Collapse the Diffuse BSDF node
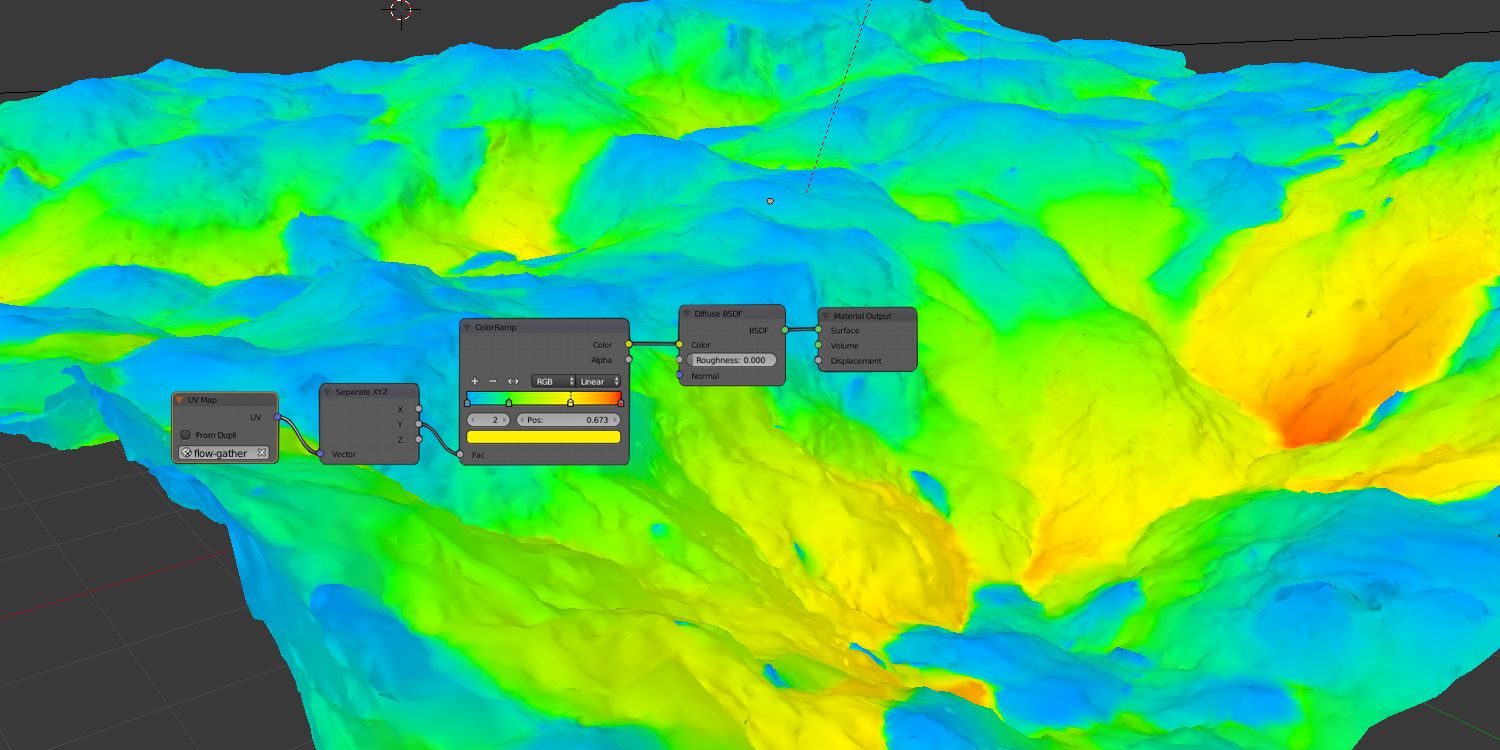 (x=687, y=313)
